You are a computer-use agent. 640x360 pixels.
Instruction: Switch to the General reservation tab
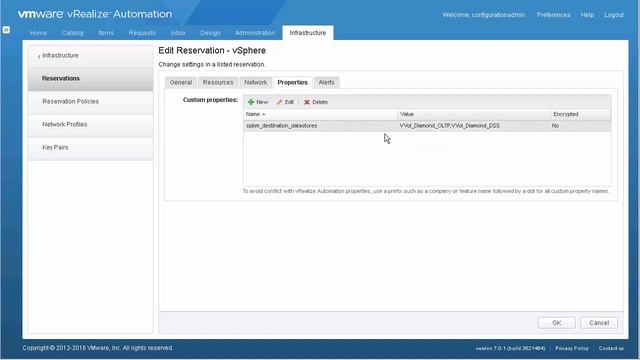[x=181, y=82]
